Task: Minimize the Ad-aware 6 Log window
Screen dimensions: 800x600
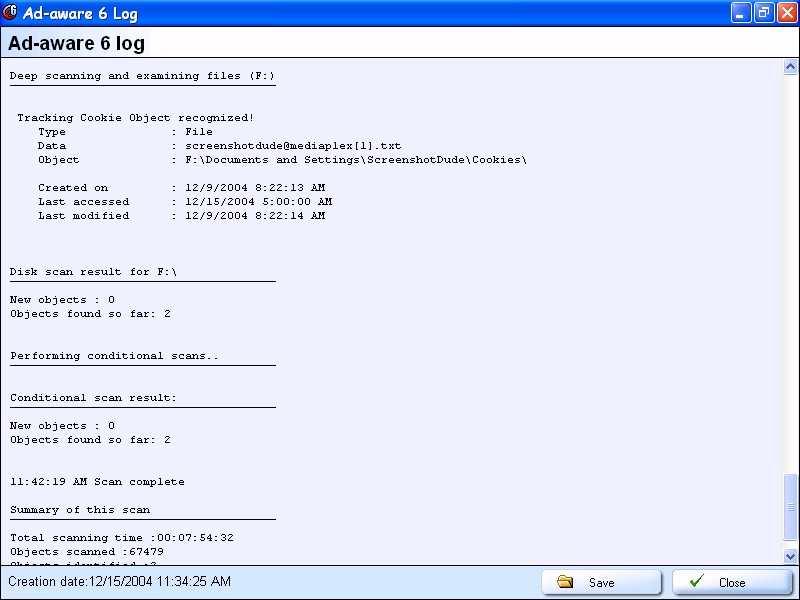Action: point(741,13)
